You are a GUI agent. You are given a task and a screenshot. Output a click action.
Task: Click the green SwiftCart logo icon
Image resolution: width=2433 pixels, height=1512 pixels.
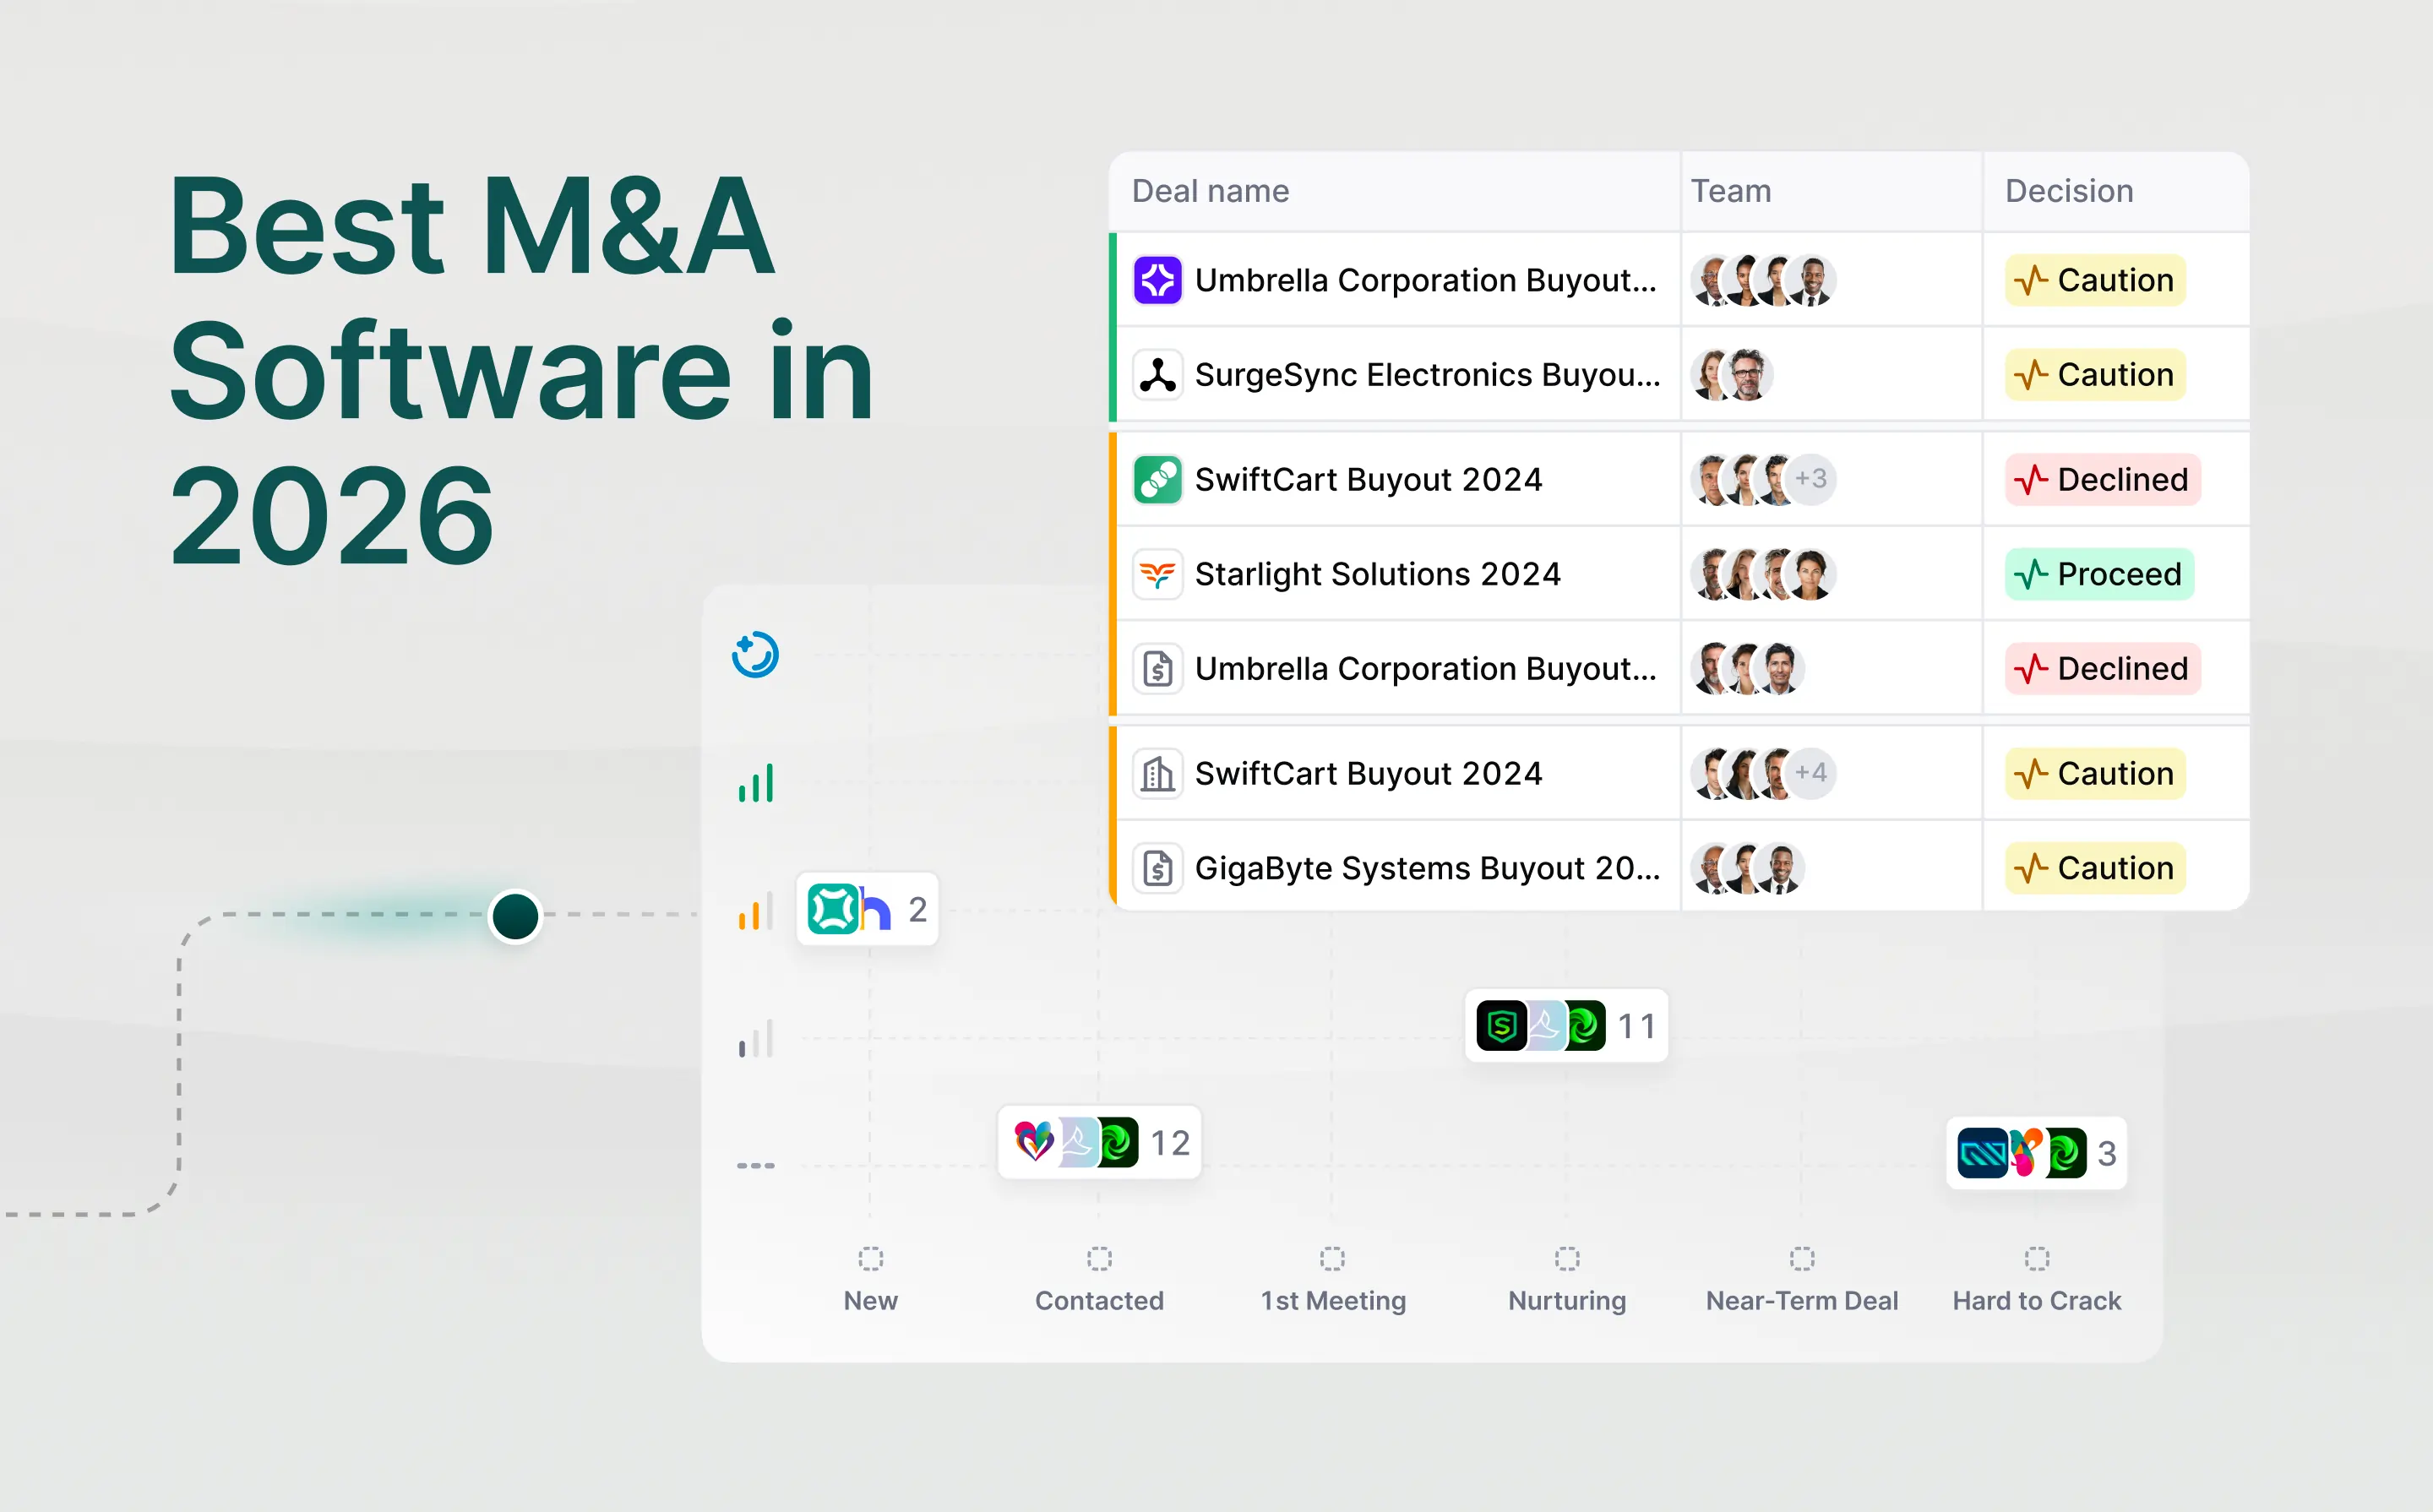pos(1157,480)
